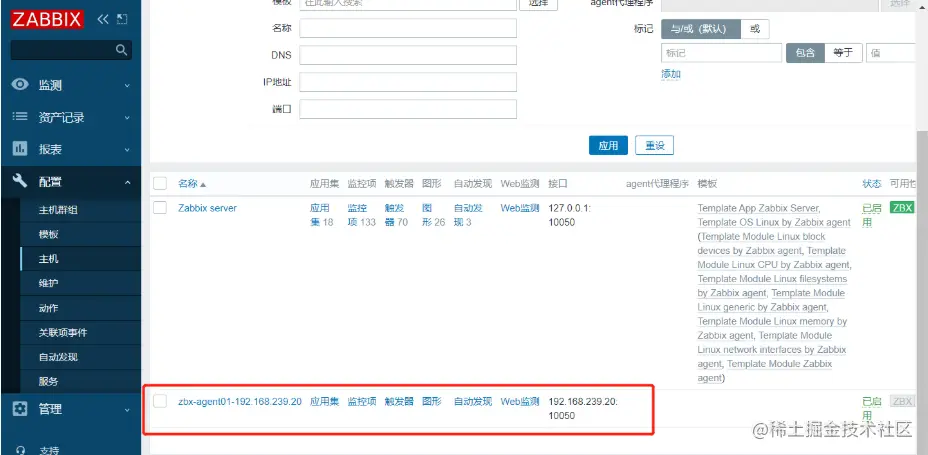Click the 状态 column header
928x455 pixels.
(x=872, y=183)
